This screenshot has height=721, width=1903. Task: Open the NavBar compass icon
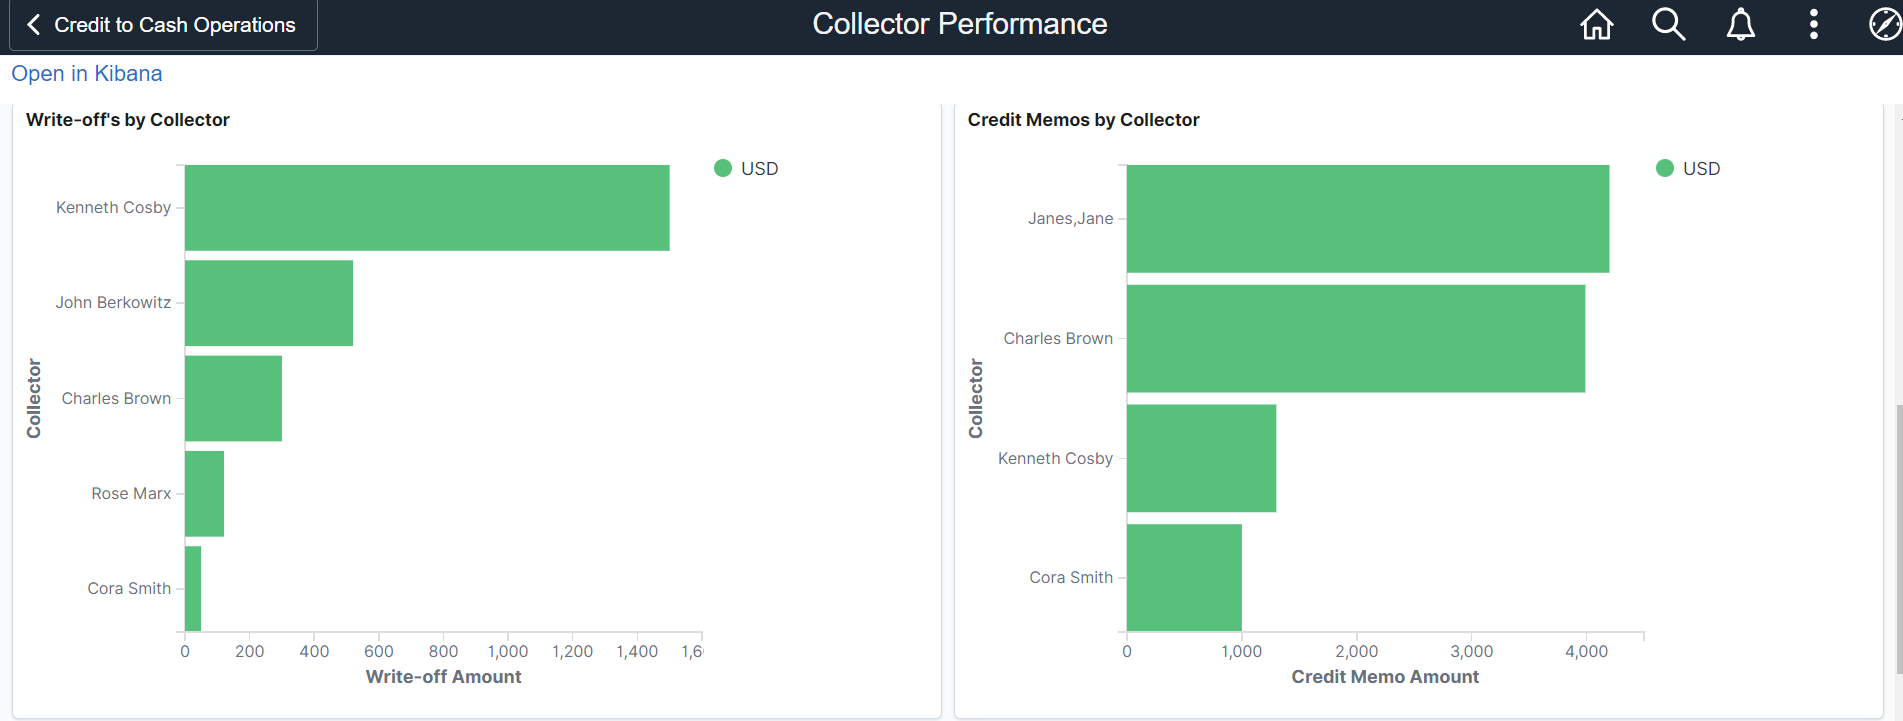(x=1885, y=24)
